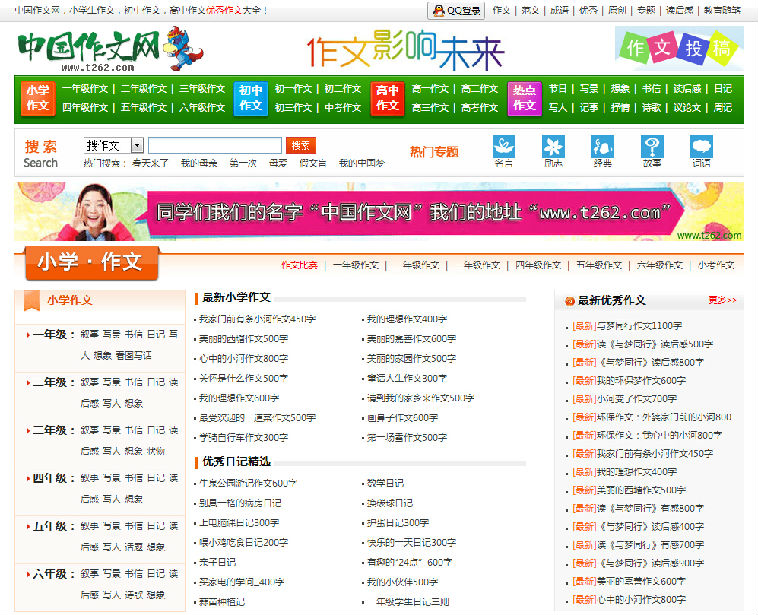
Task: Select the orange 小学作文 category block
Action: coord(38,98)
